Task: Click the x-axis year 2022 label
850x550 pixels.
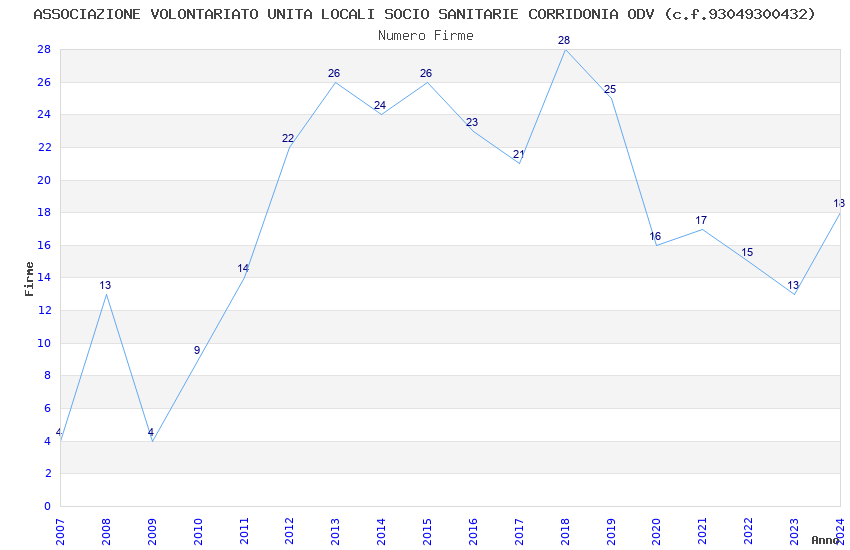Action: pyautogui.click(x=749, y=532)
